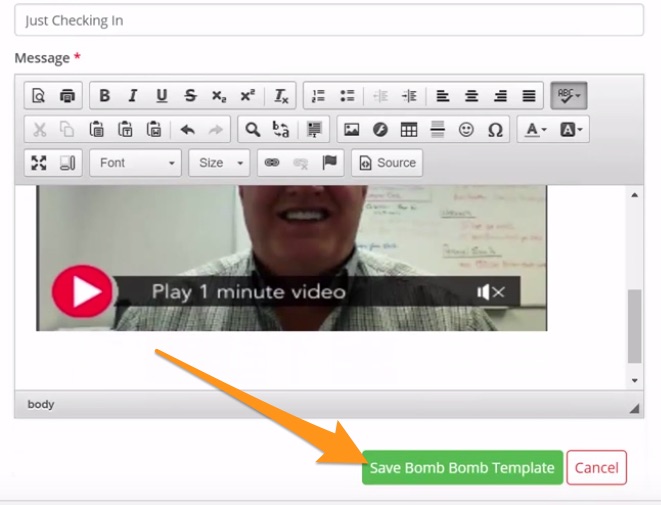Screen dimensions: 661x505
Task: Click the Unlink icon
Action: point(301,163)
